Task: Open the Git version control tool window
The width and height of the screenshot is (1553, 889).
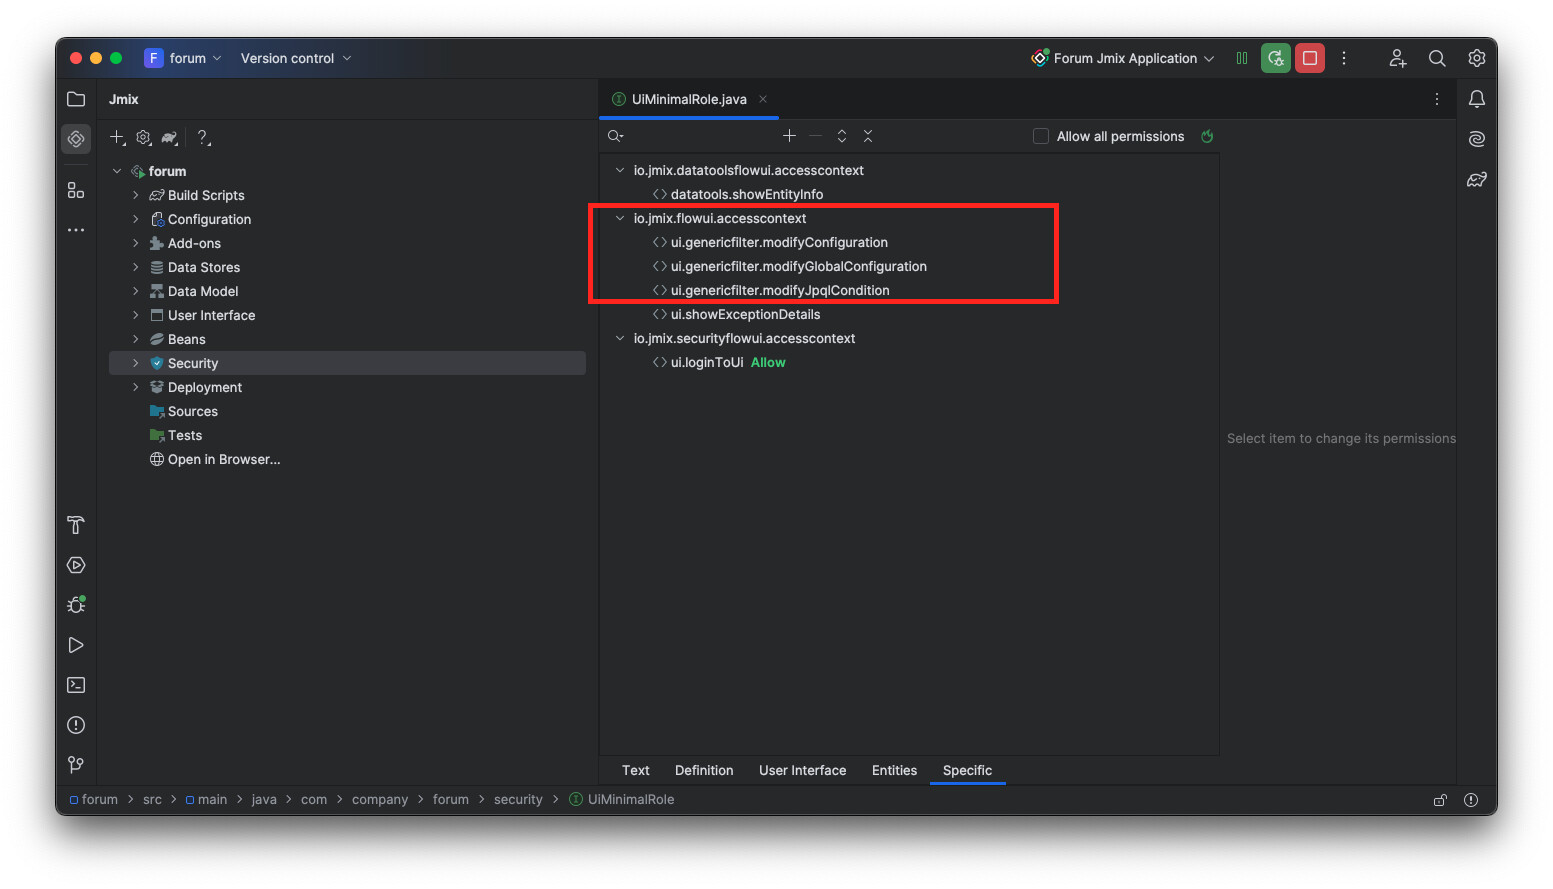Action: (76, 765)
